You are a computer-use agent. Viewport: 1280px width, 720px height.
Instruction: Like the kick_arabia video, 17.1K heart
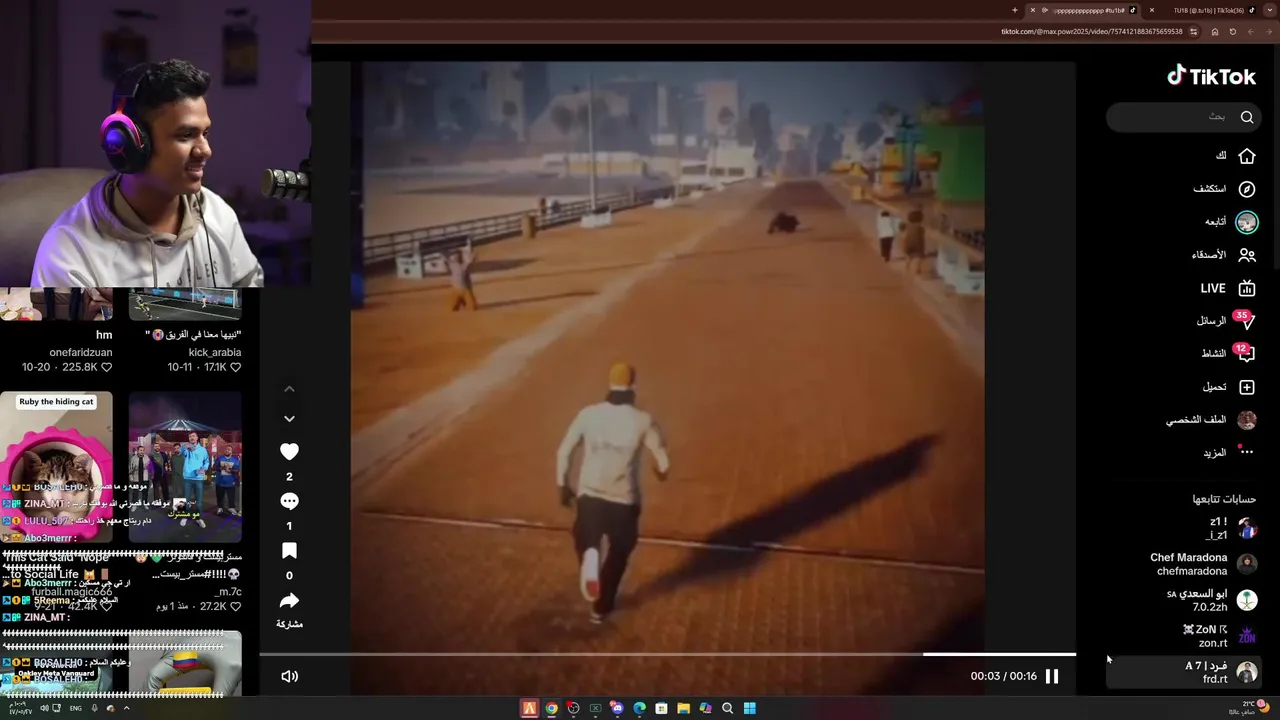coord(236,368)
